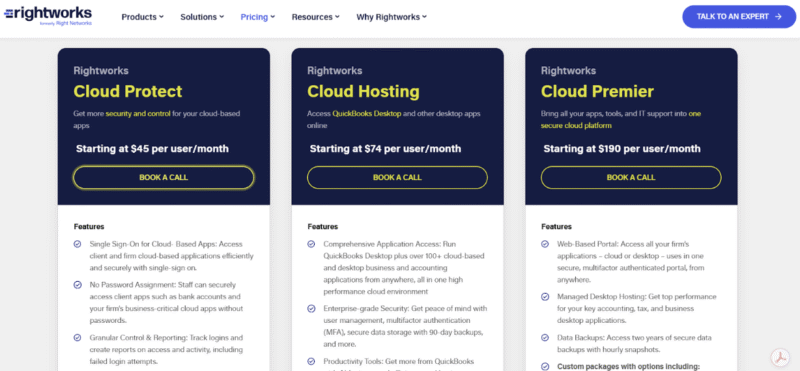Click checkmark icon beside Enterprise-grade Security
This screenshot has width=800, height=371.
311,308
